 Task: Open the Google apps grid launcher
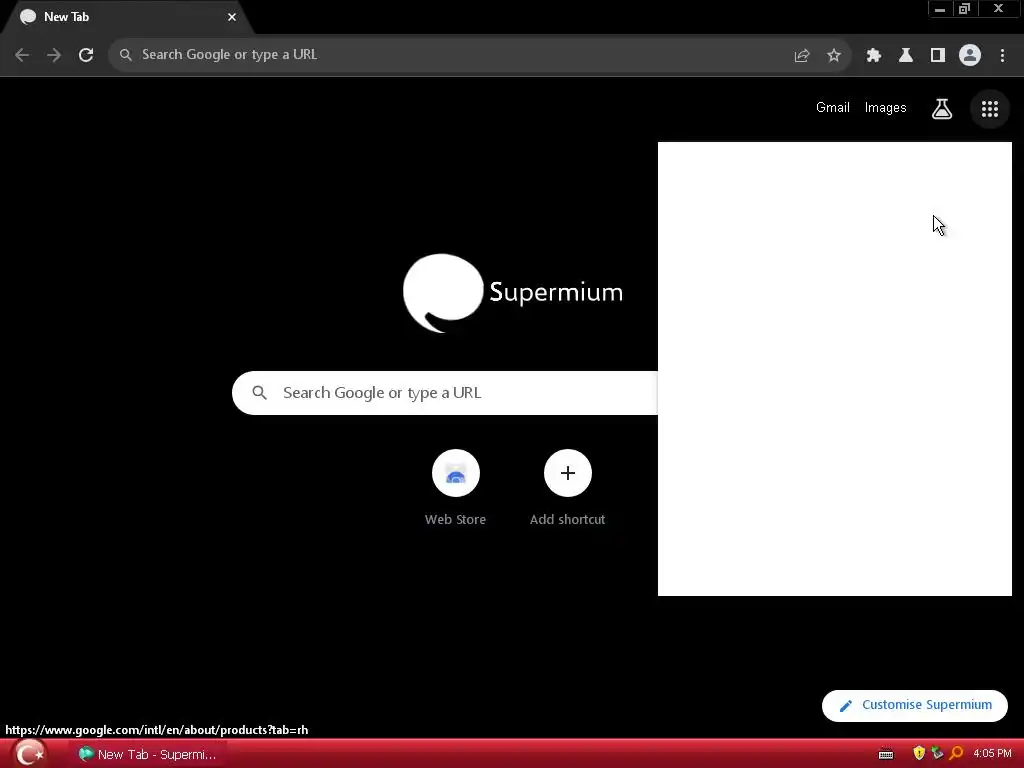[989, 109]
